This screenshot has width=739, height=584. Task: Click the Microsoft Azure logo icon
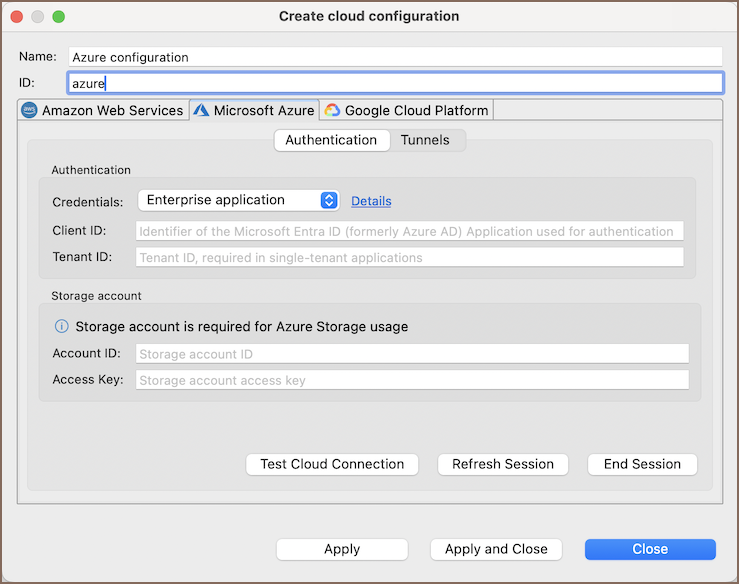coord(201,111)
